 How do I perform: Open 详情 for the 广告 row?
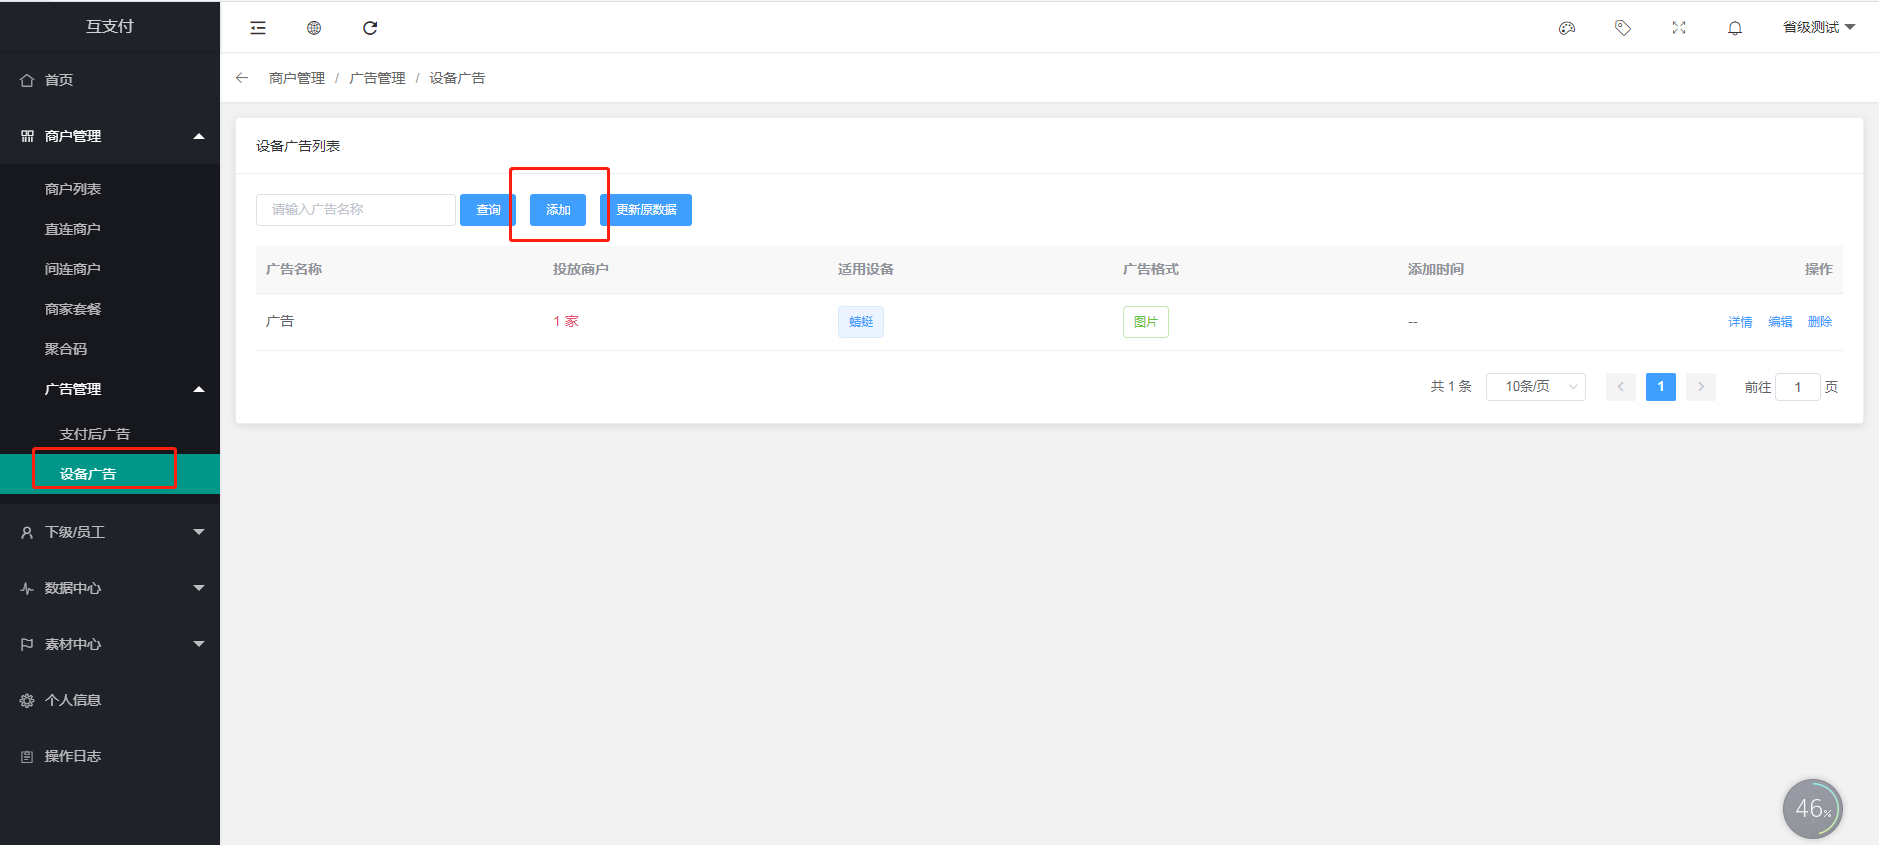click(x=1740, y=322)
